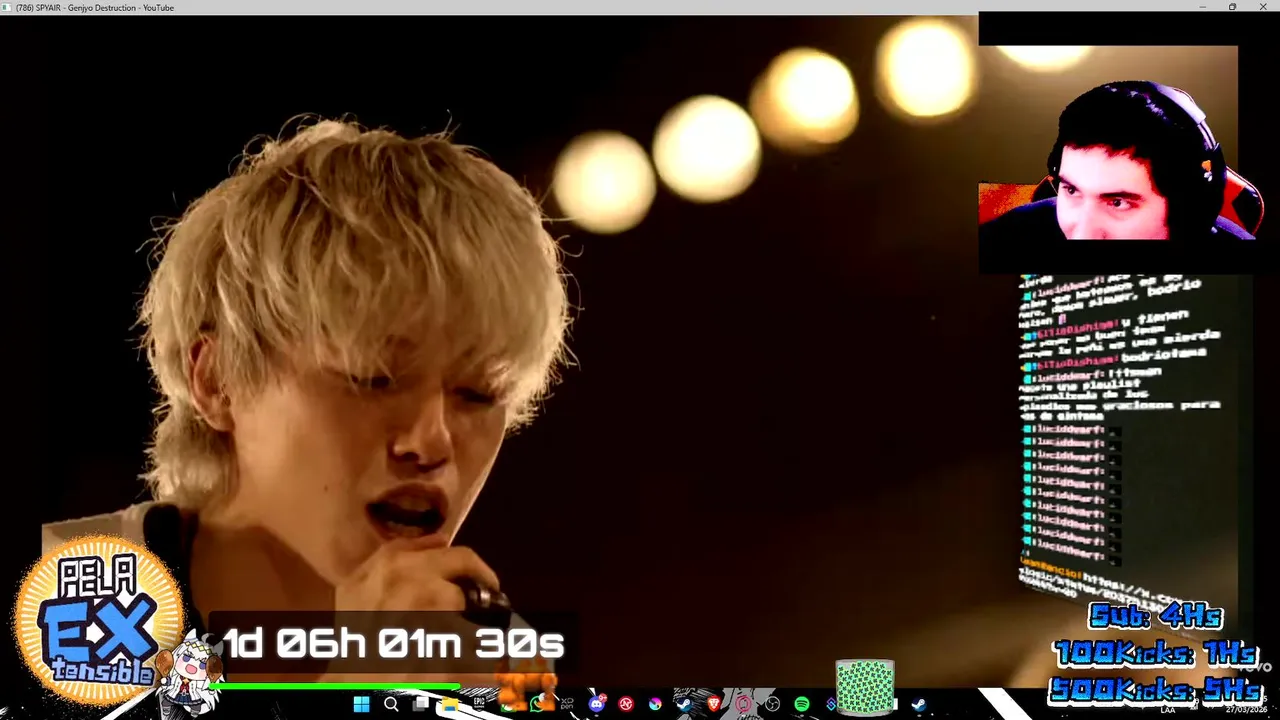The image size is (1280, 720).
Task: Maximize or restore the YouTube window
Action: click(x=1232, y=7)
